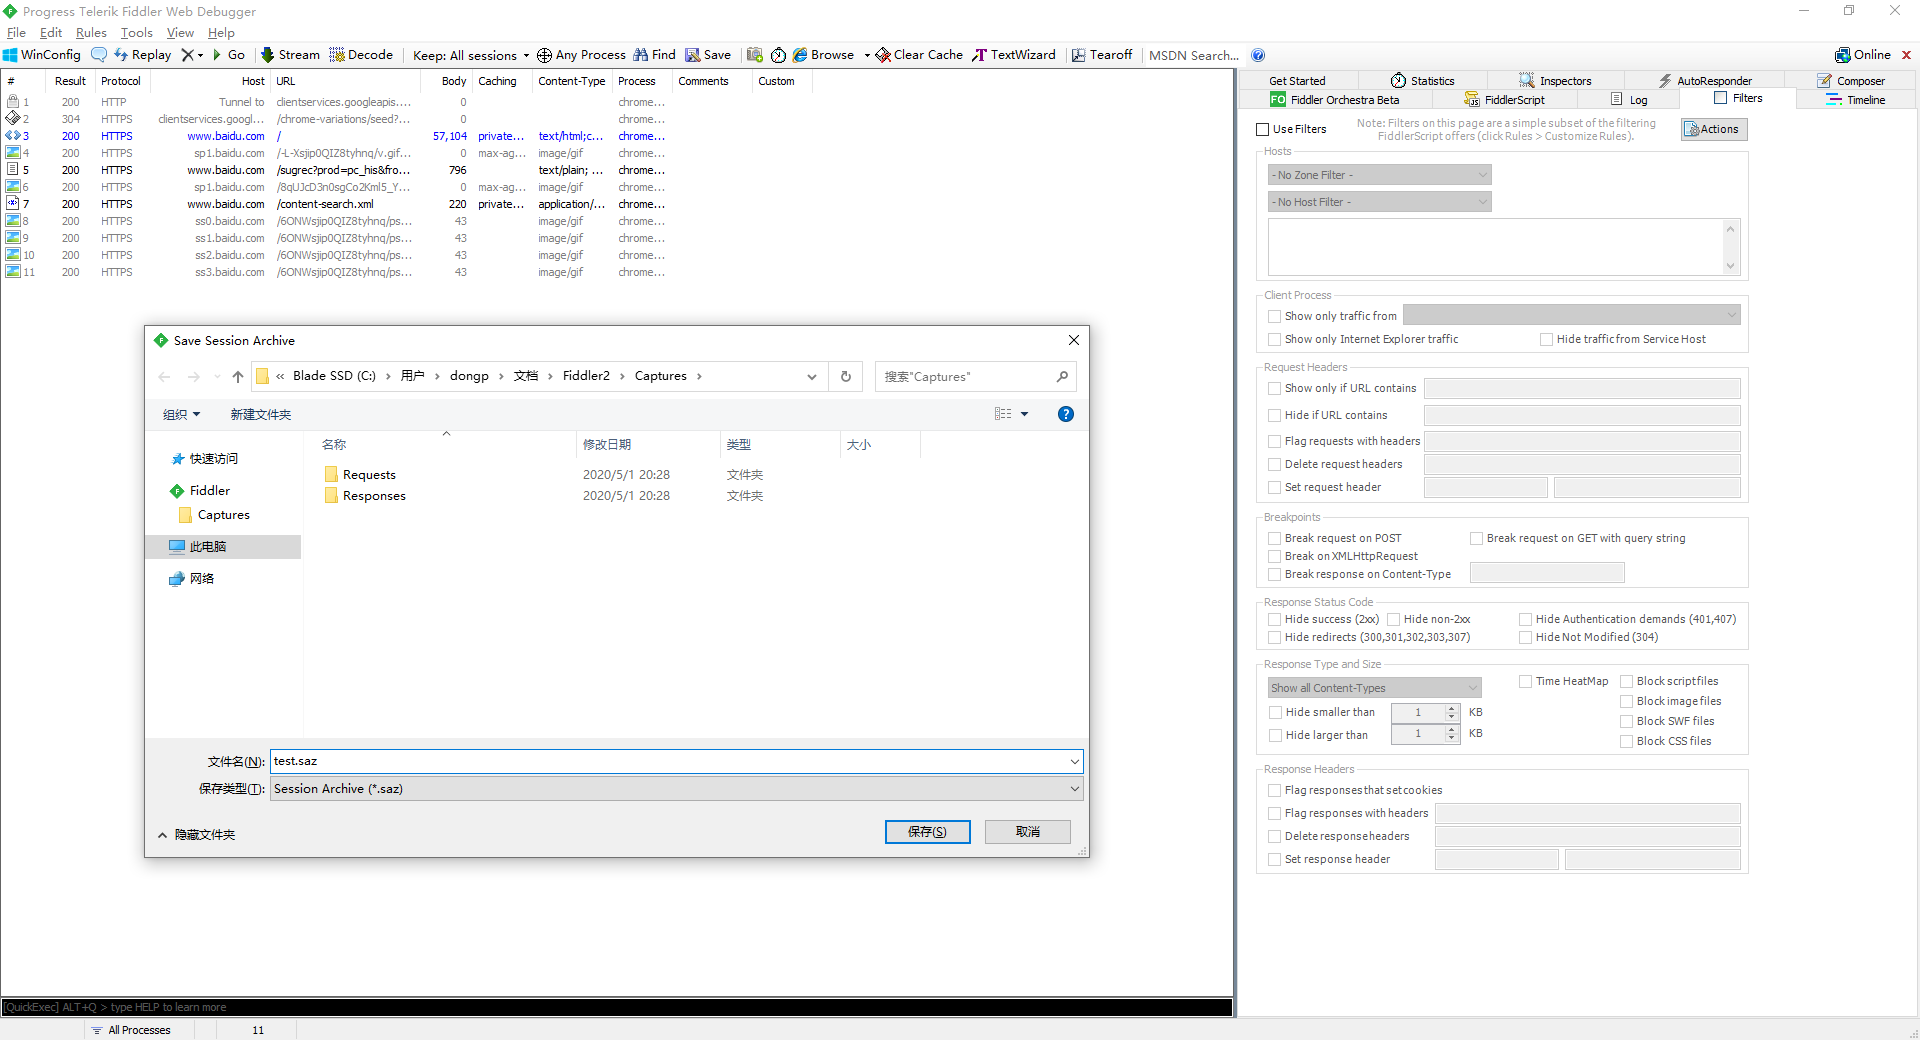Click 新建文件夹 new folder button

(260, 414)
